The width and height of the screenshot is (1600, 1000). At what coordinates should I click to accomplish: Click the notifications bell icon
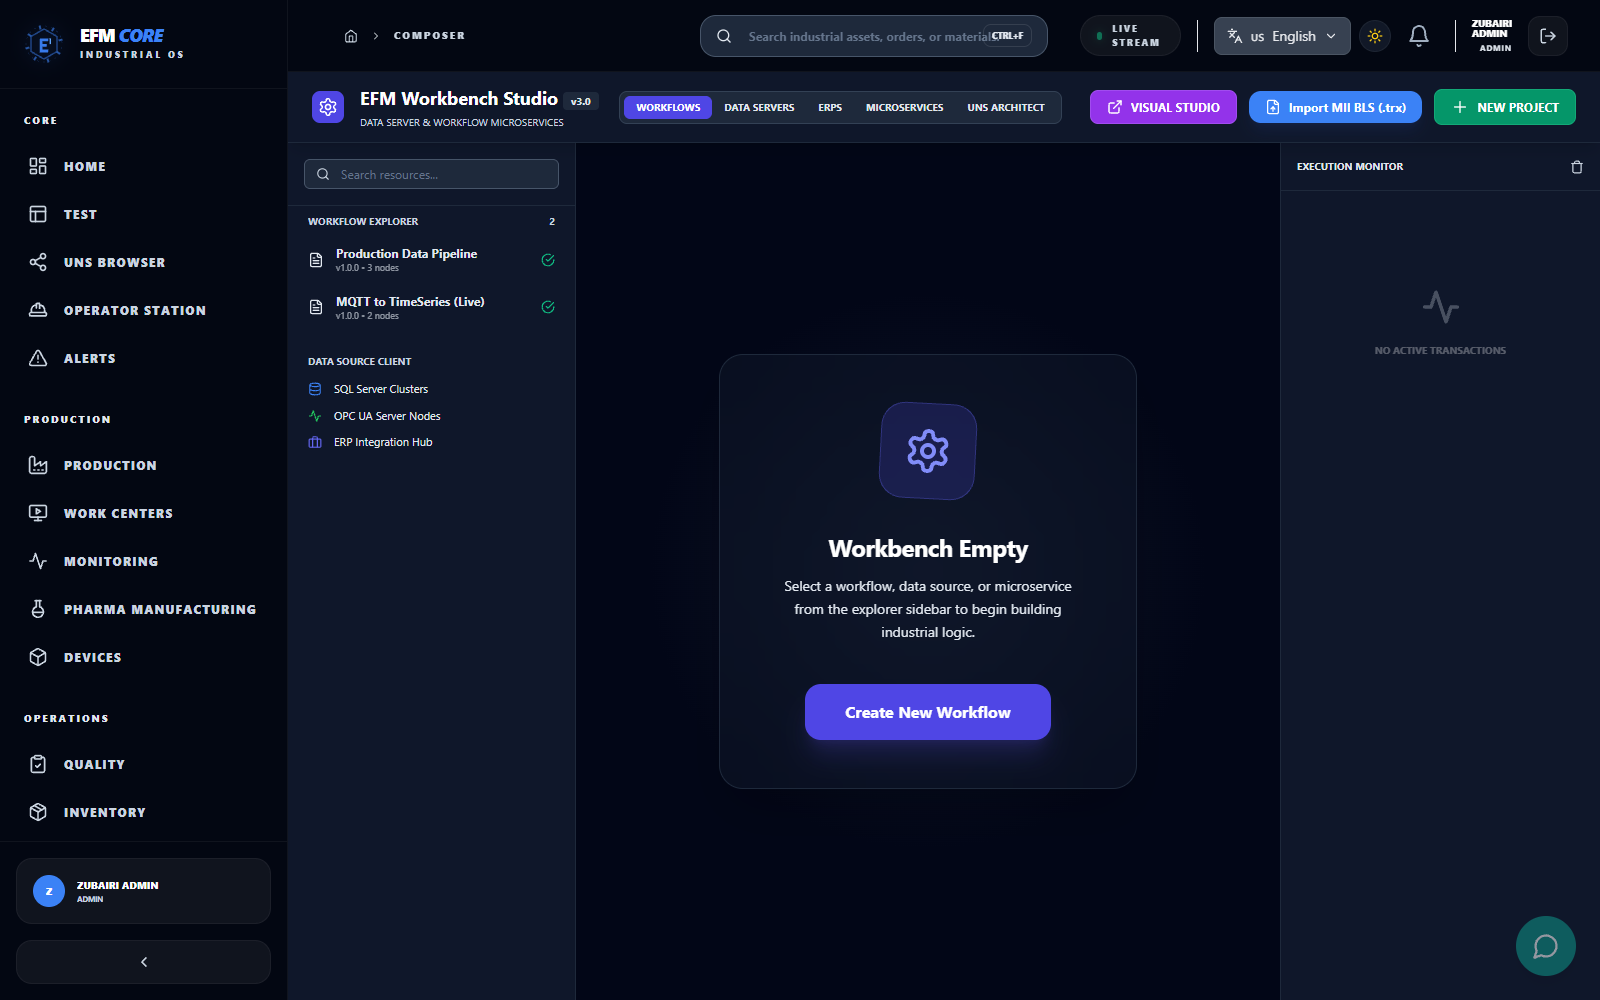pos(1418,36)
